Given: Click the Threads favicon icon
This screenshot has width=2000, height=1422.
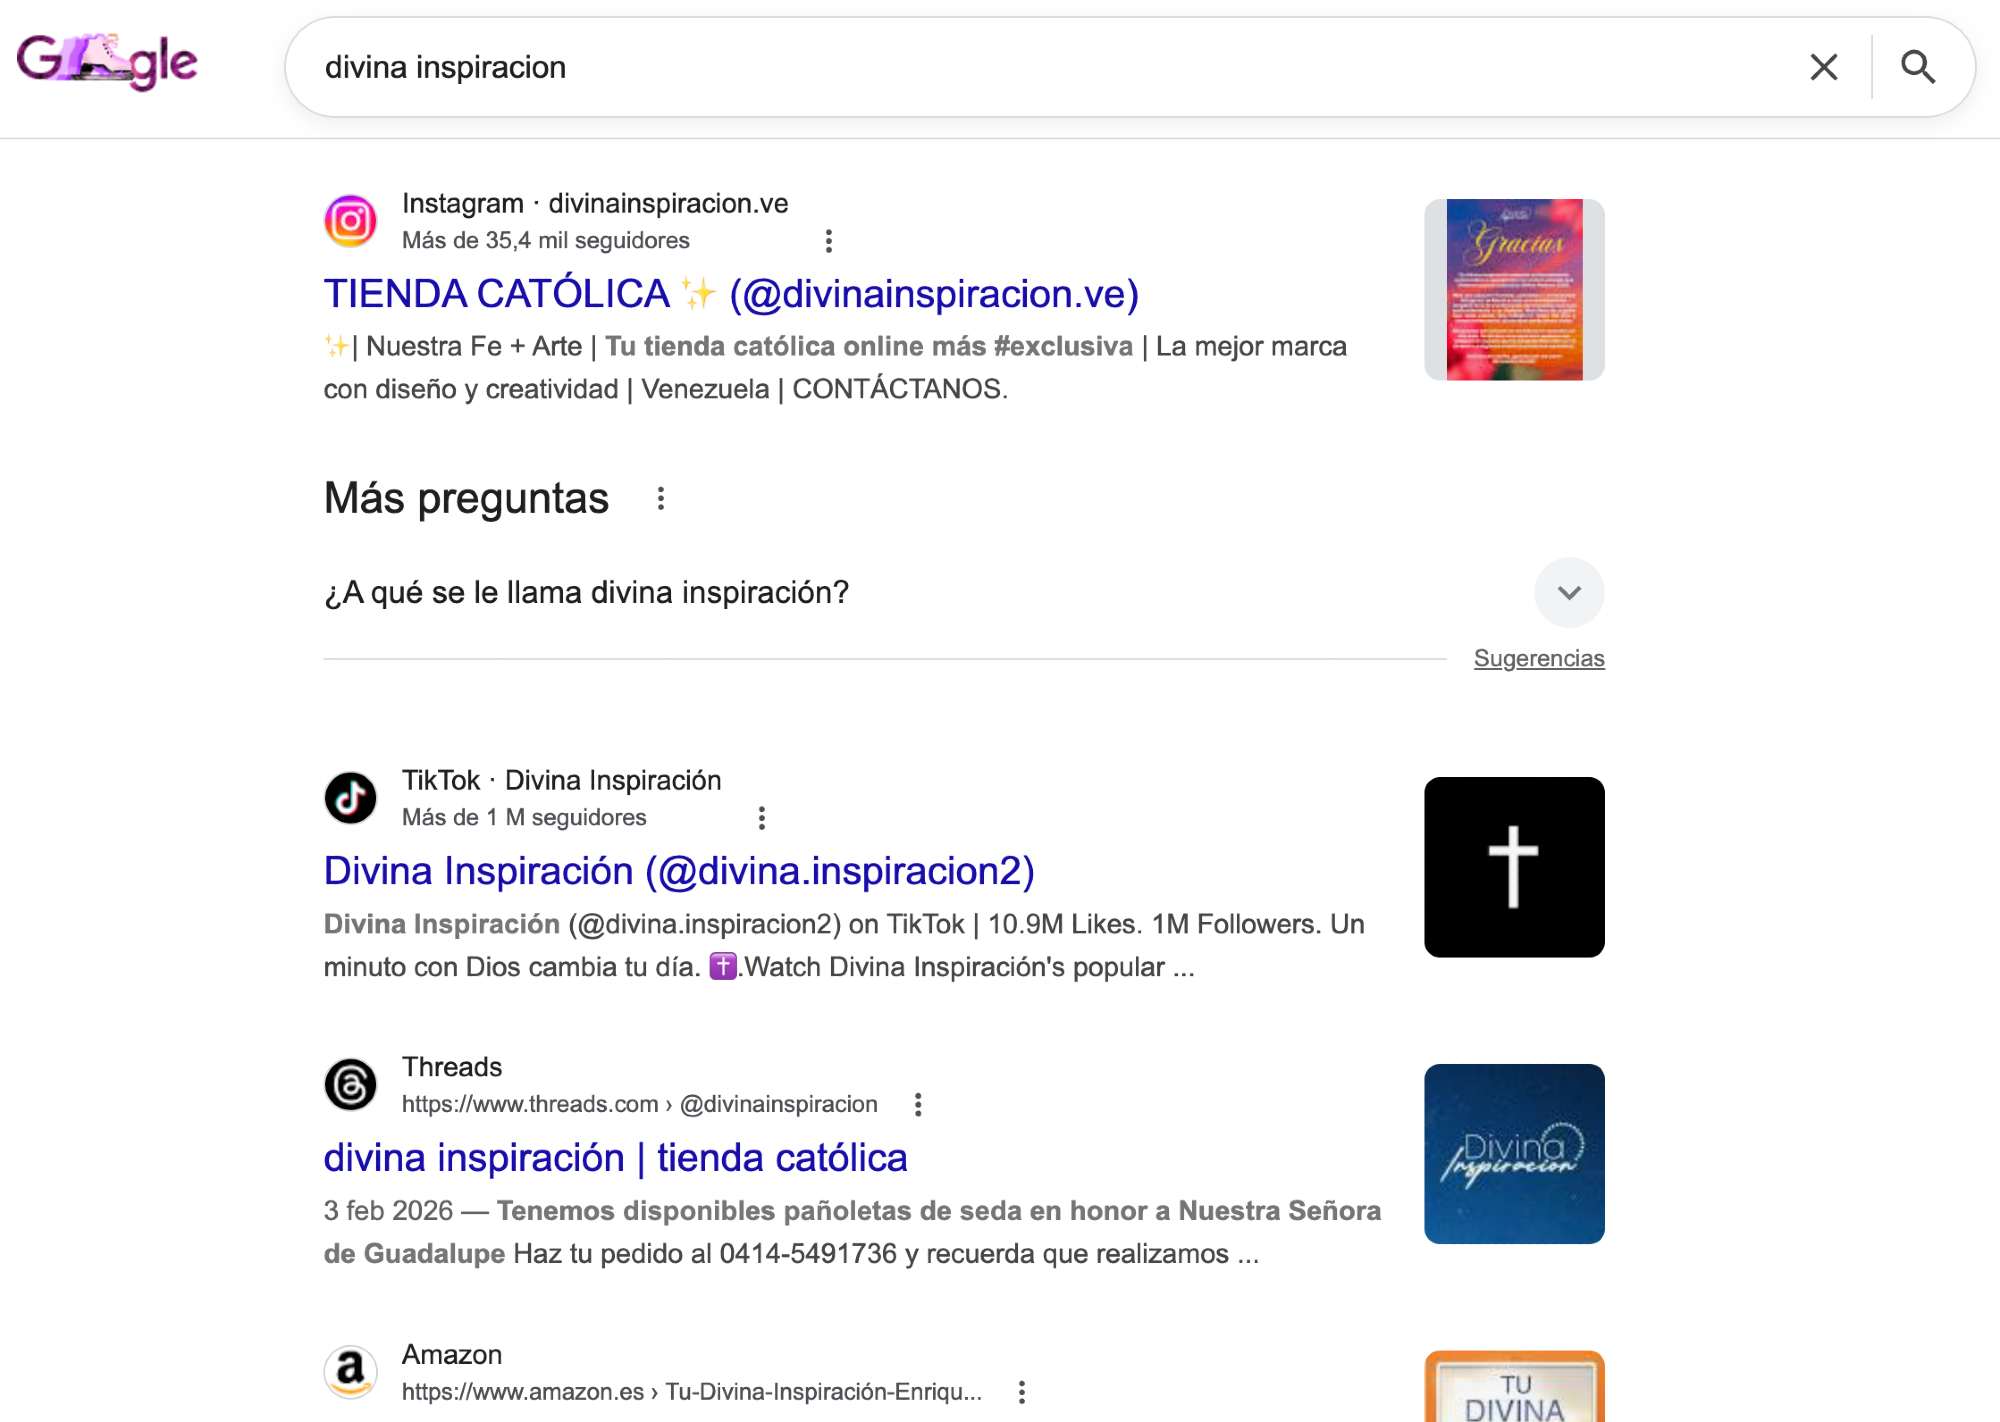Looking at the screenshot, I should (x=350, y=1085).
